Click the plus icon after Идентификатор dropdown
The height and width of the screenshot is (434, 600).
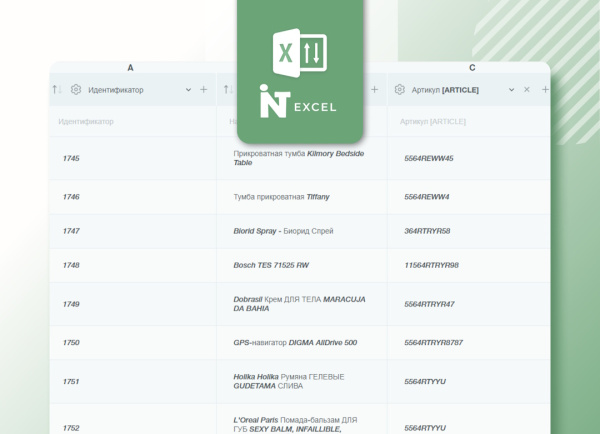(204, 90)
